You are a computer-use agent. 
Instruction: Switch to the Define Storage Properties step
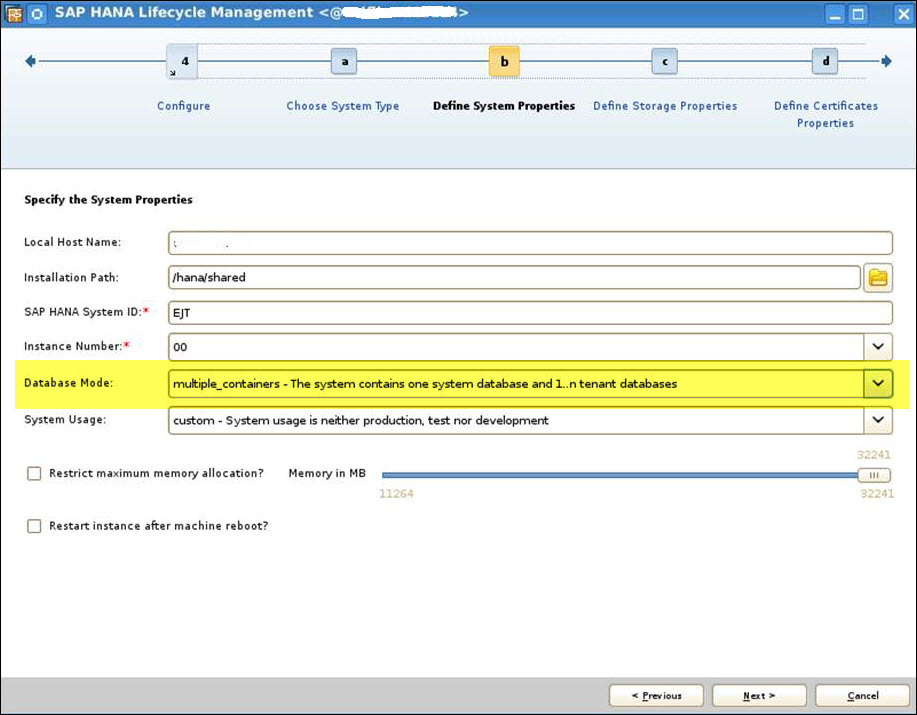pos(664,105)
